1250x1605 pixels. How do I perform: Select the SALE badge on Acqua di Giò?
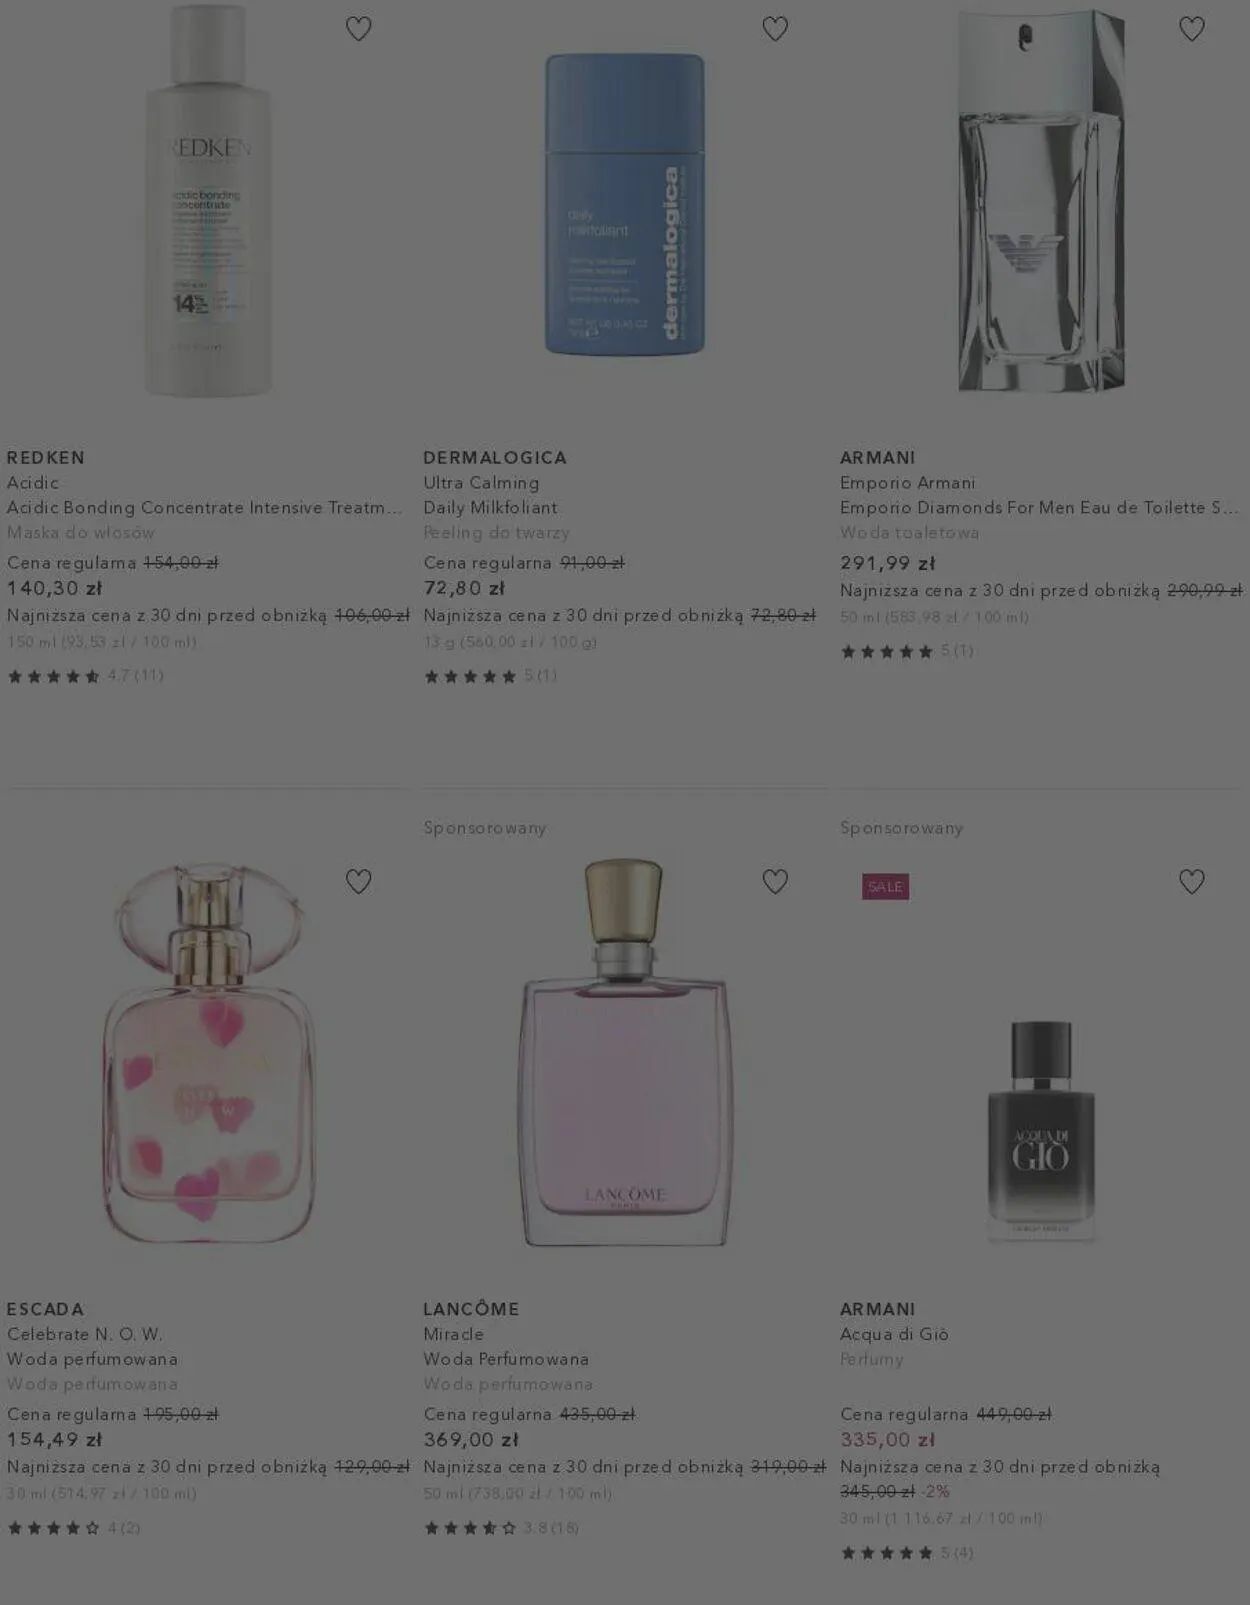[885, 886]
